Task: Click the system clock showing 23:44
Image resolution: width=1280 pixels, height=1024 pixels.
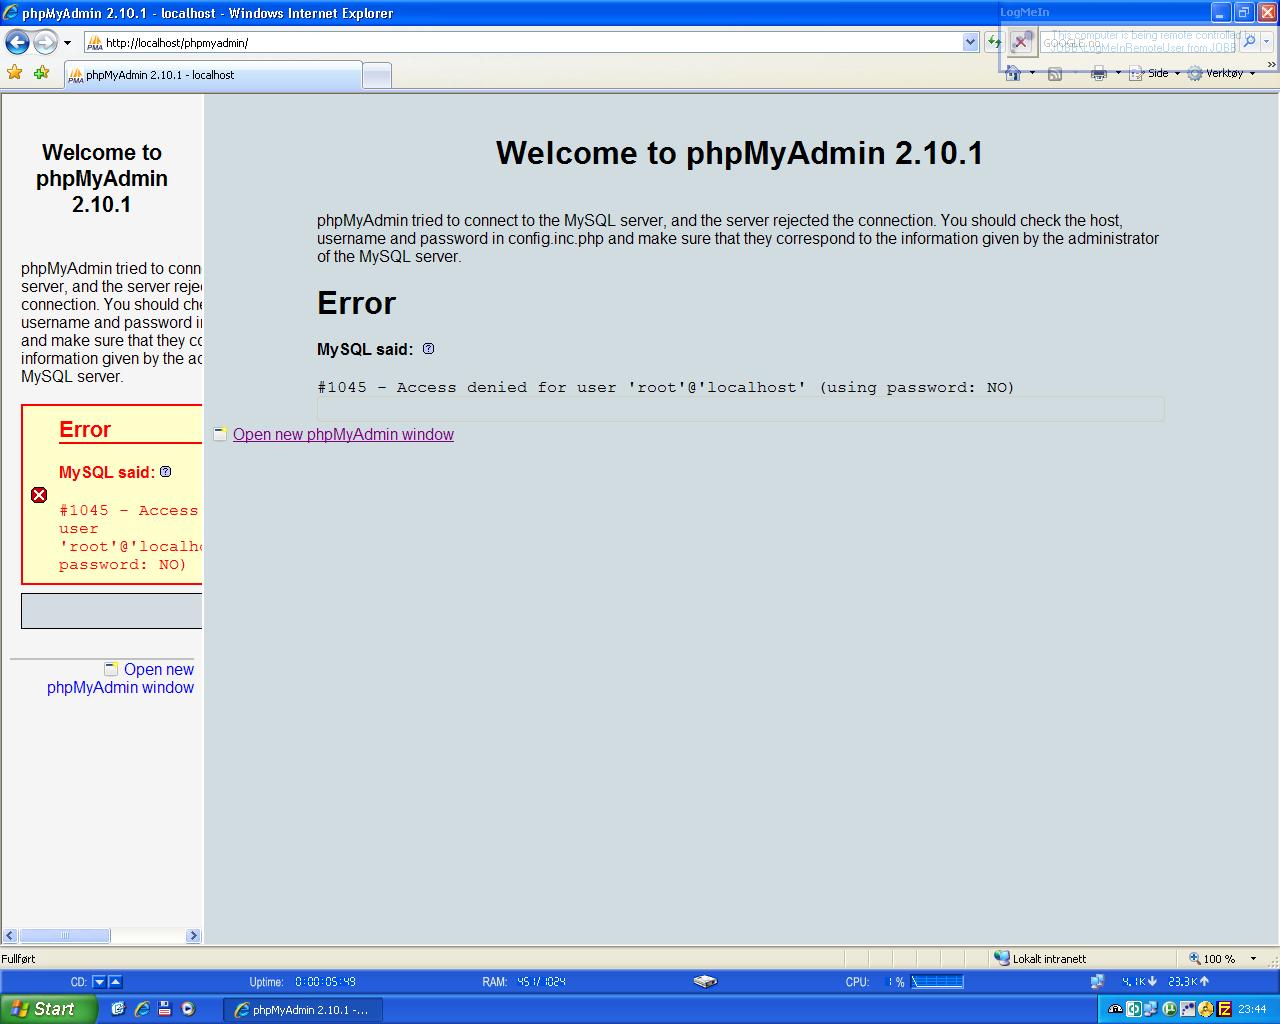Action: point(1252,1009)
